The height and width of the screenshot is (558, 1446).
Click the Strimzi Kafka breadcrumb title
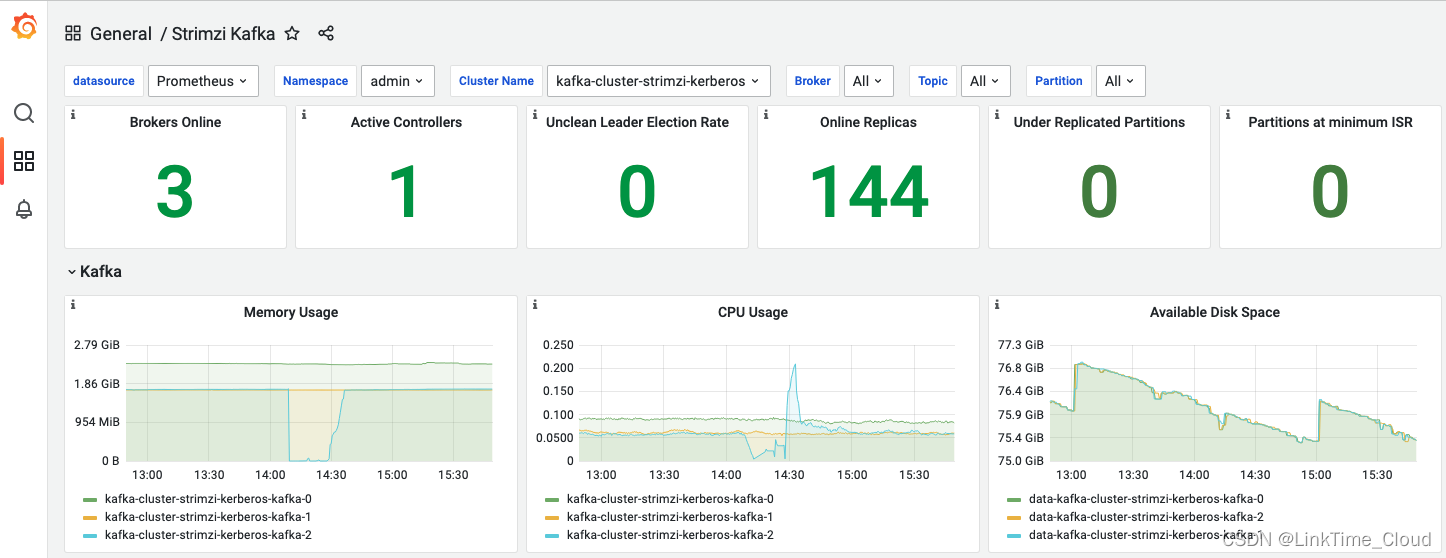tap(223, 33)
